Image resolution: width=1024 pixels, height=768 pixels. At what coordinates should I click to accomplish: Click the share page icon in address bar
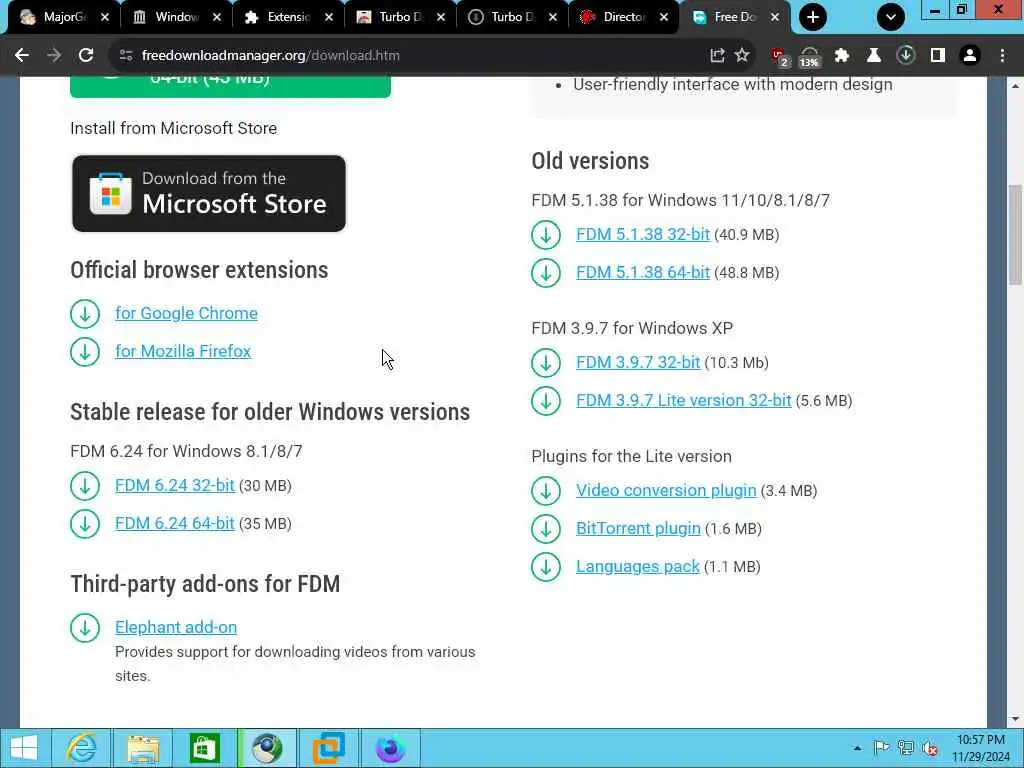[717, 56]
